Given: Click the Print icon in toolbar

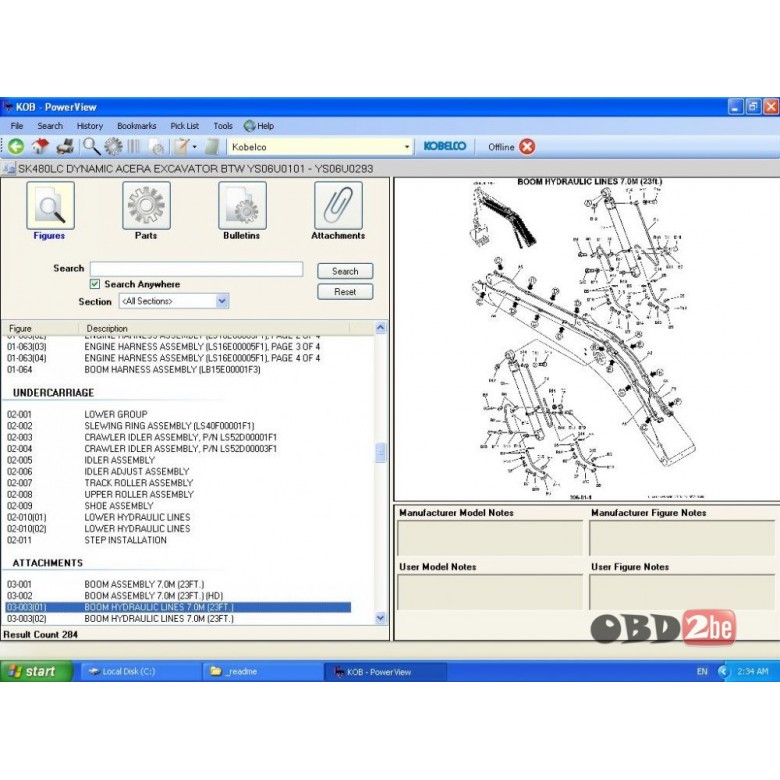Looking at the screenshot, I should pos(65,147).
